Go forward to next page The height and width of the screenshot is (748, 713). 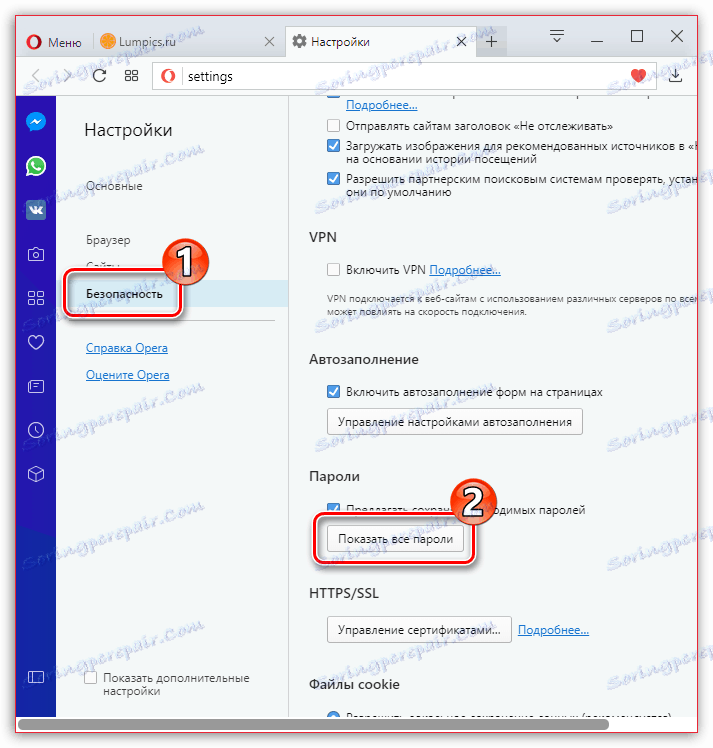(x=67, y=76)
